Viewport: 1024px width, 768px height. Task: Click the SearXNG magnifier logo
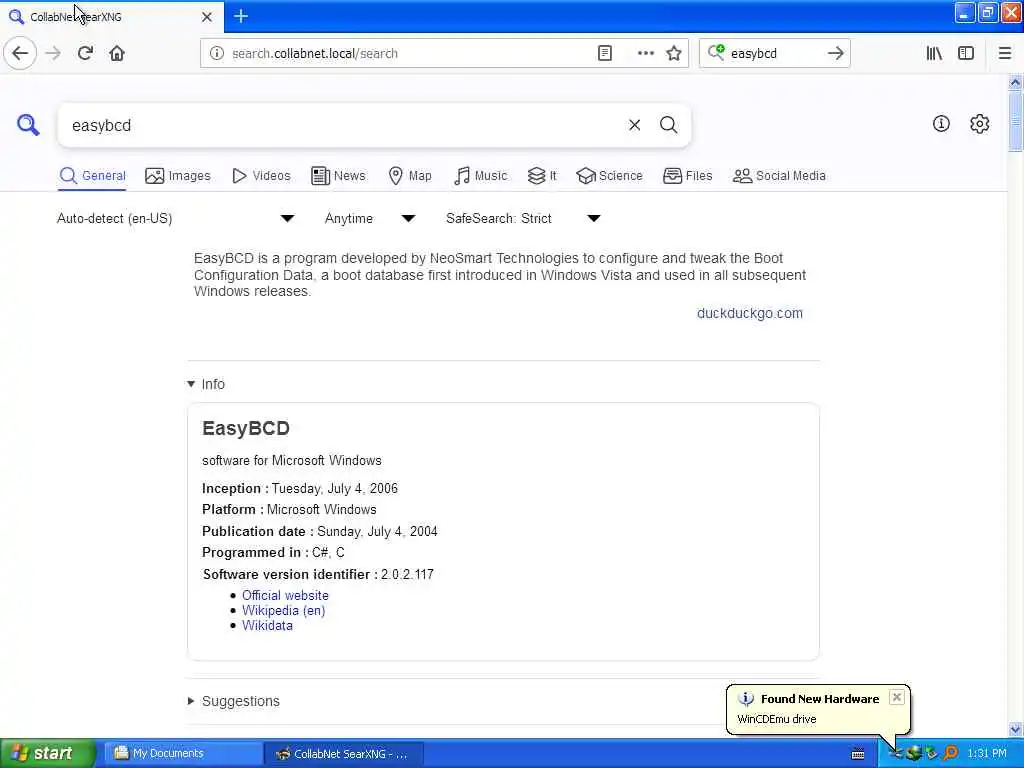(x=28, y=124)
